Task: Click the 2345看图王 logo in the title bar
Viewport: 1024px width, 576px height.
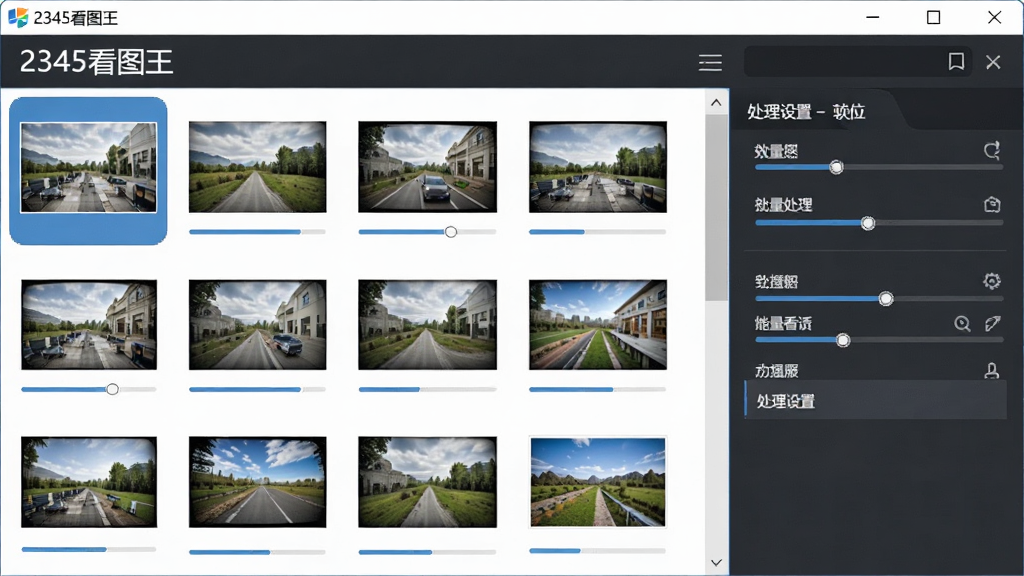Action: (18, 18)
